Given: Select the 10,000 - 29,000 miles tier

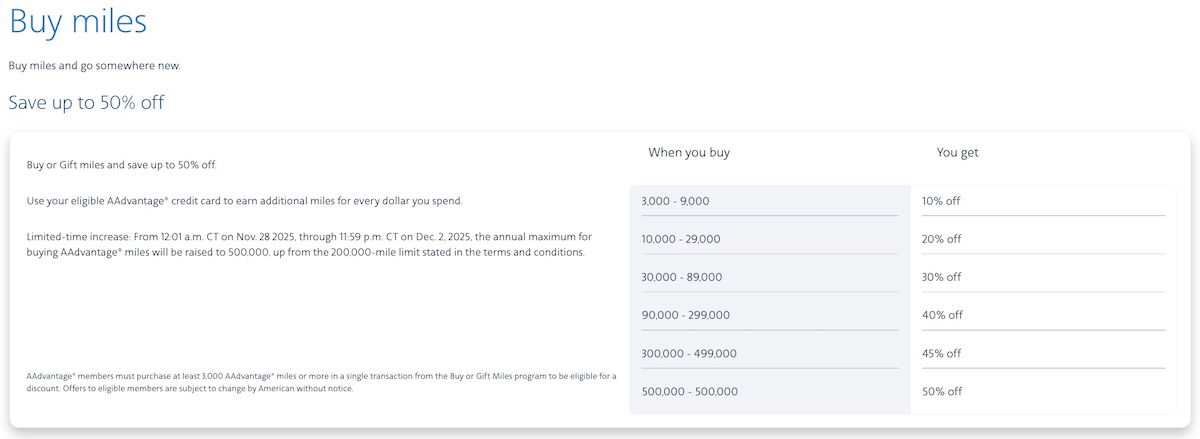Looking at the screenshot, I should (680, 239).
